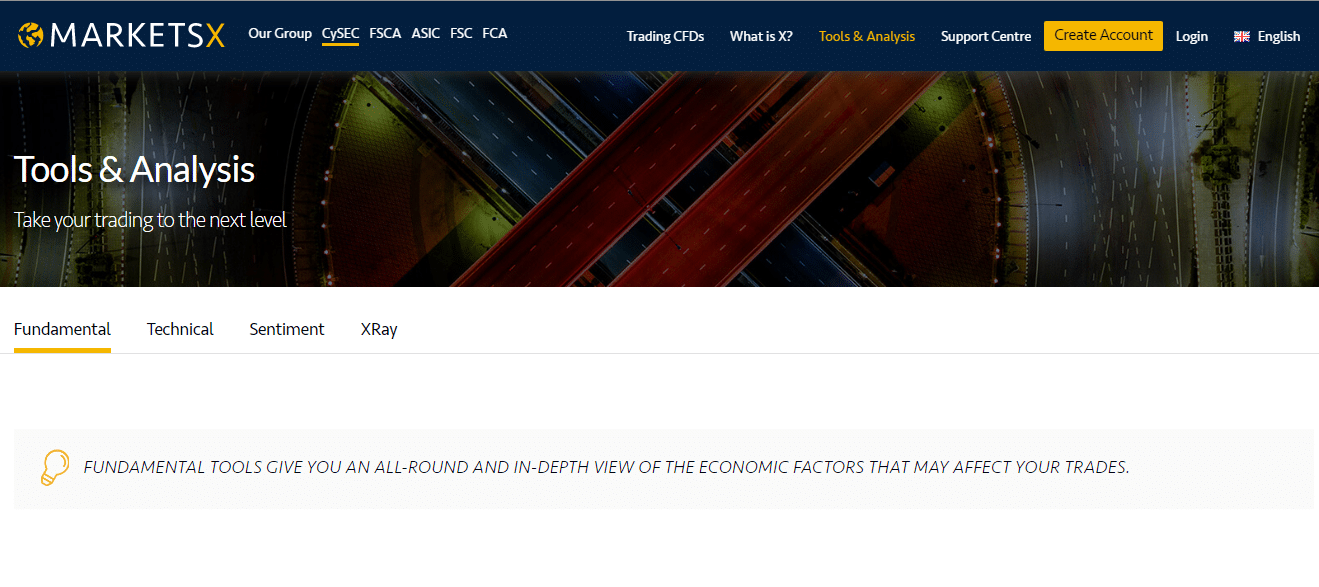Select the FSCA regulator link
The height and width of the screenshot is (587, 1319).
(x=385, y=33)
